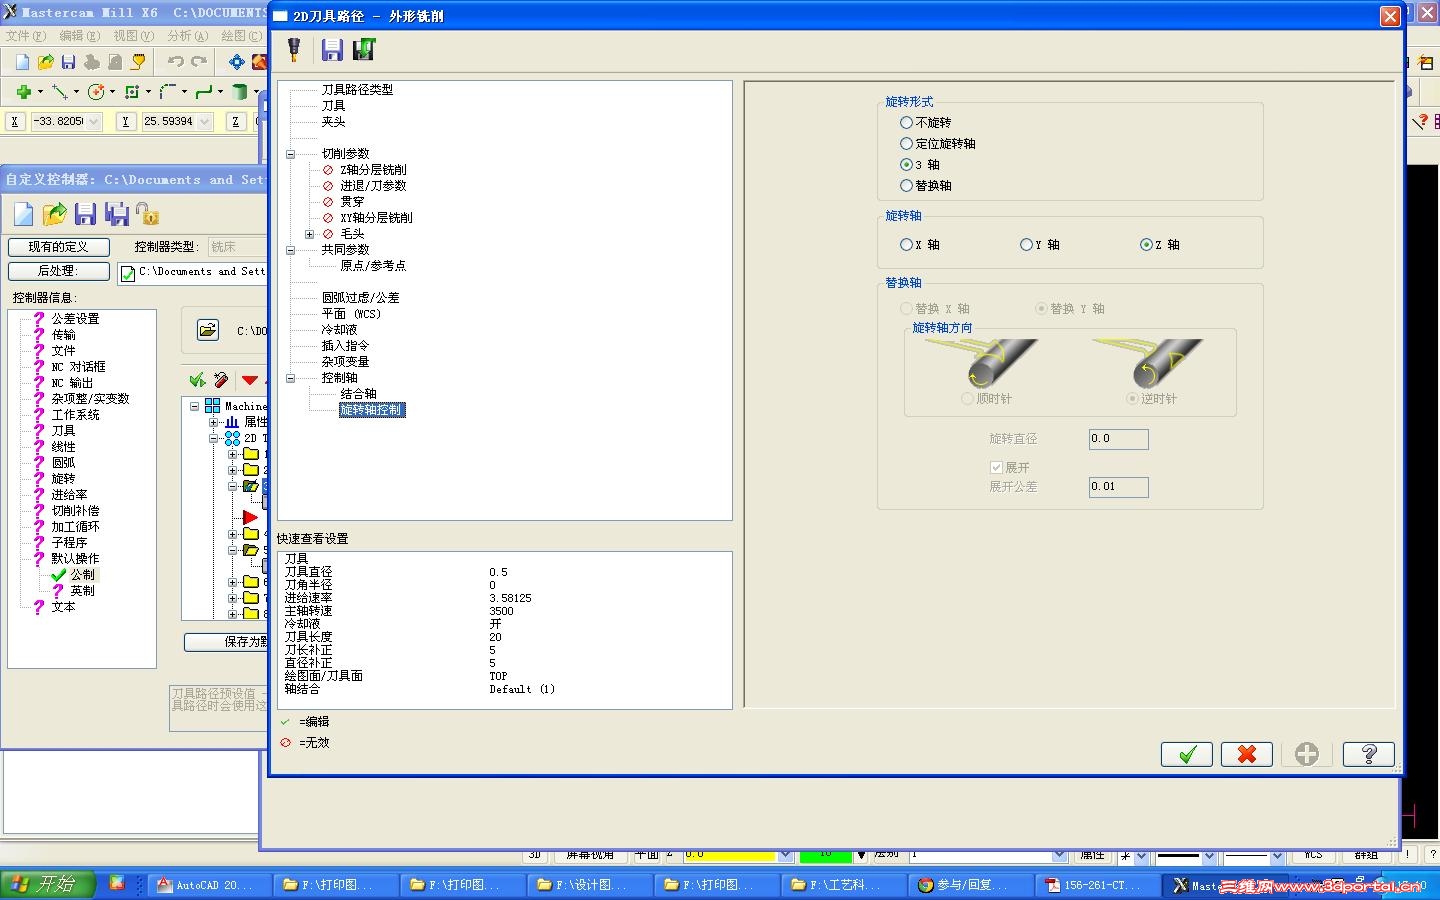This screenshot has width=1440, height=900.
Task: Expand the 毛头 tree node
Action: click(x=310, y=234)
